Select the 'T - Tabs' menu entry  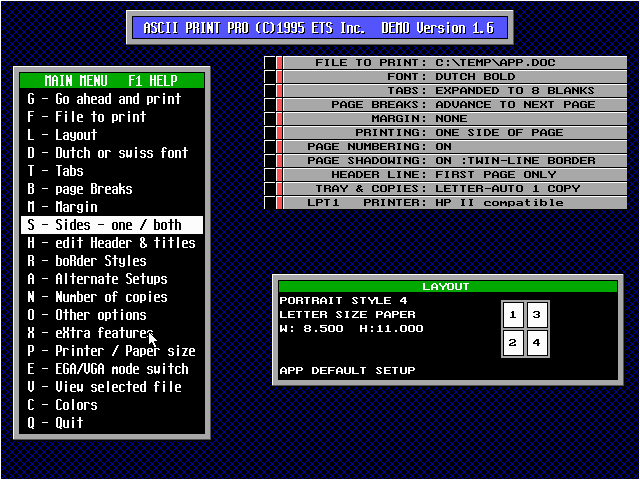coord(112,171)
